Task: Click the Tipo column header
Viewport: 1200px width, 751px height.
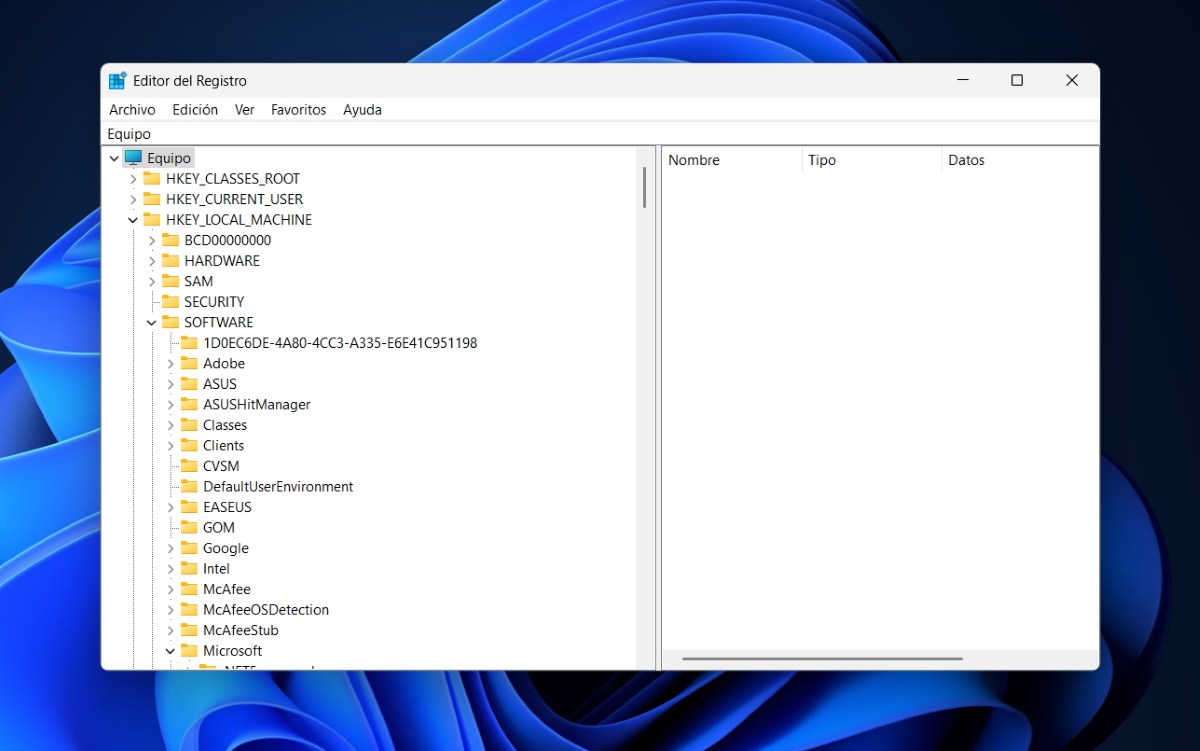Action: (x=872, y=160)
